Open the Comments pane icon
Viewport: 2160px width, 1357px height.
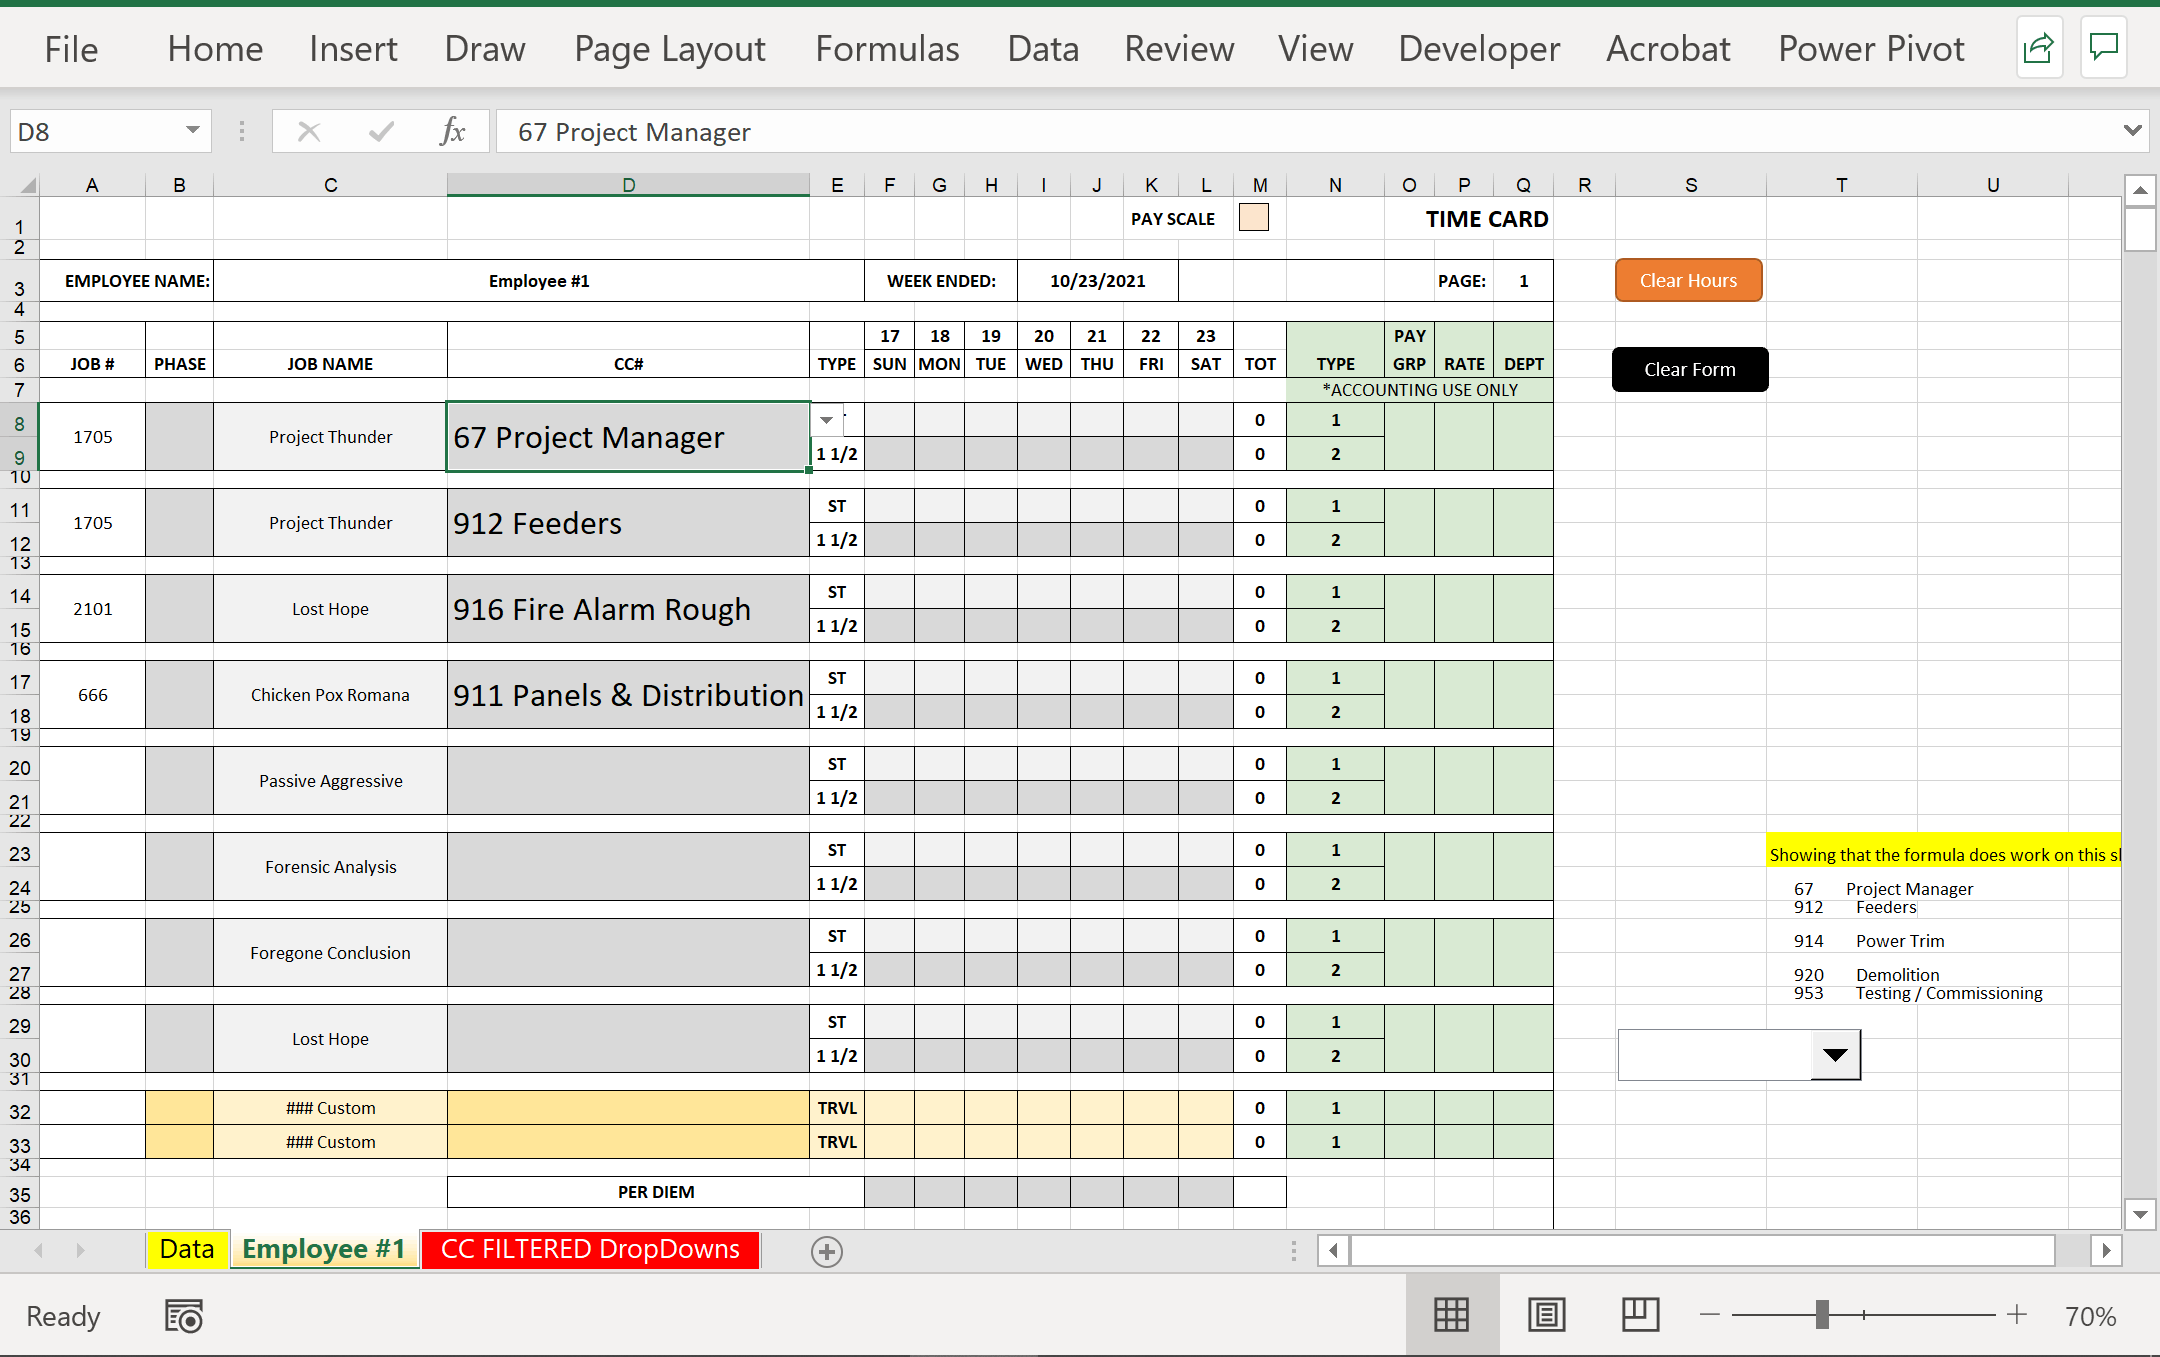point(2104,48)
